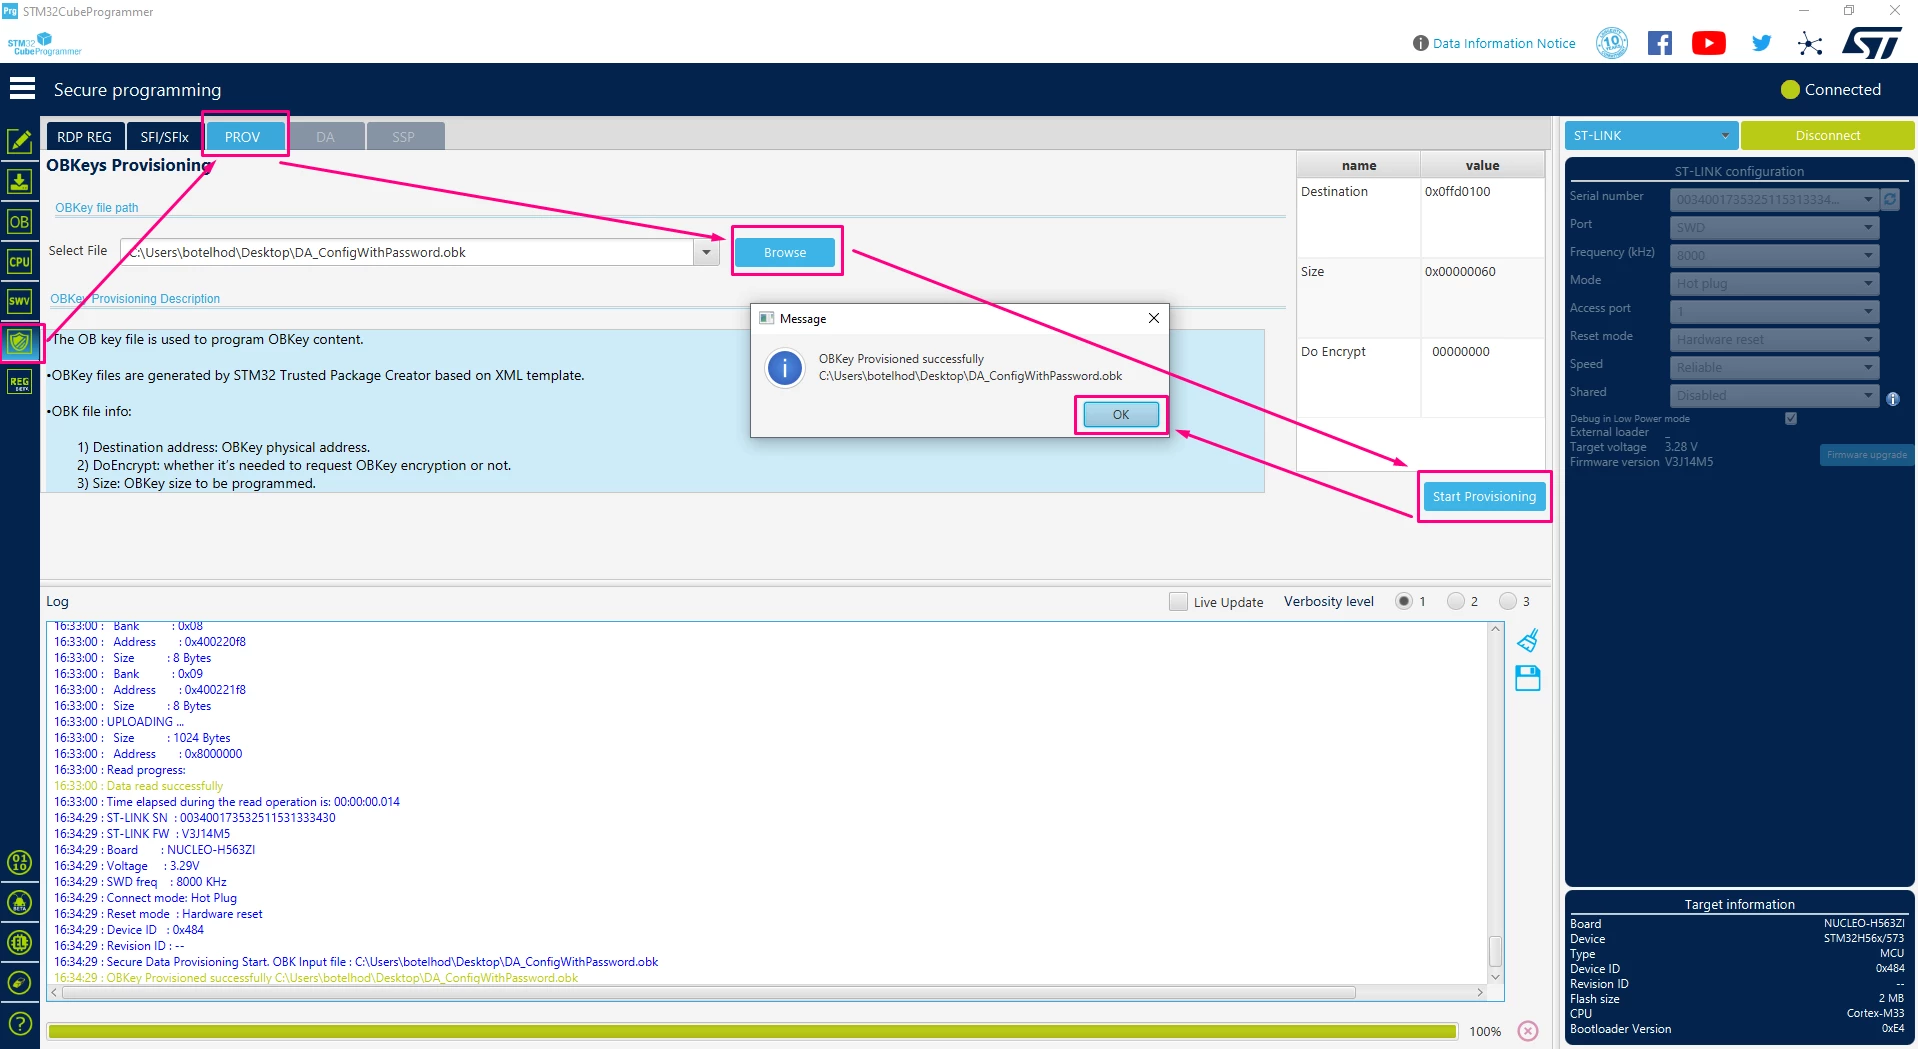Switch to the DA tab
This screenshot has height=1049, width=1918.
coord(325,136)
